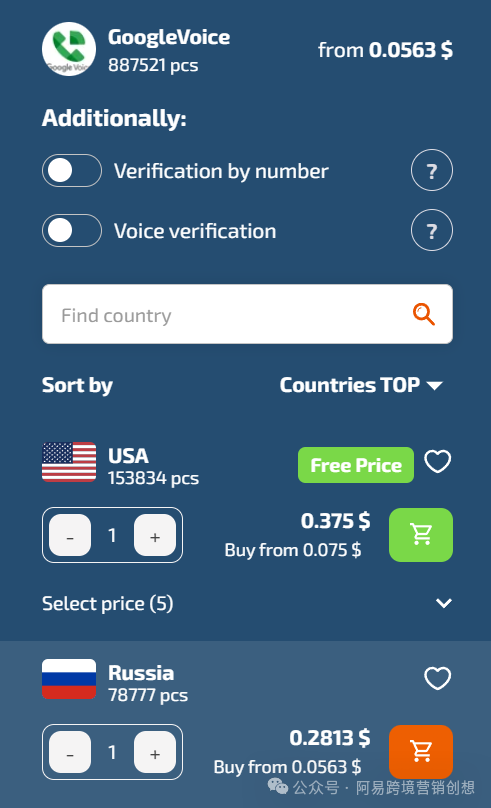
Task: Click chevron beside Select price
Action: coord(444,603)
